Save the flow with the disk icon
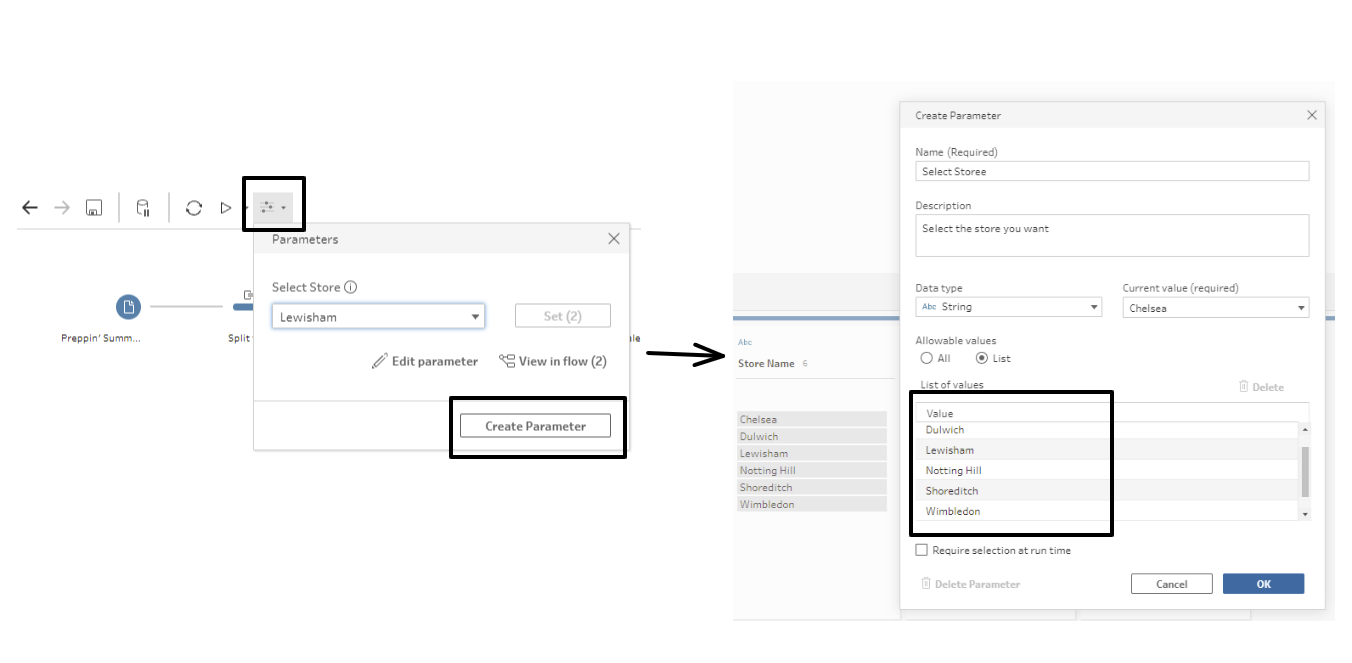Screen dimensions: 1352x663 point(94,208)
